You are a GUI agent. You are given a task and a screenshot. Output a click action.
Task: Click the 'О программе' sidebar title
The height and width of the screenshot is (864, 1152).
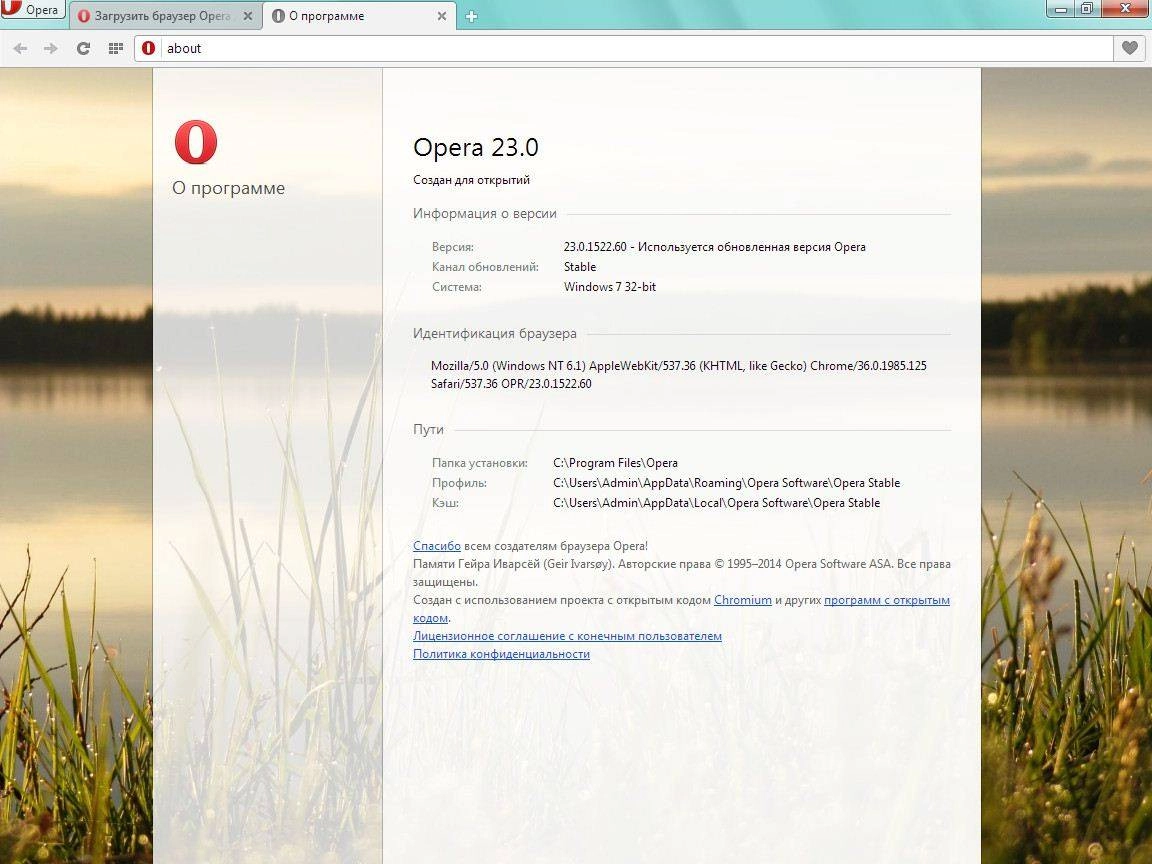pos(228,188)
